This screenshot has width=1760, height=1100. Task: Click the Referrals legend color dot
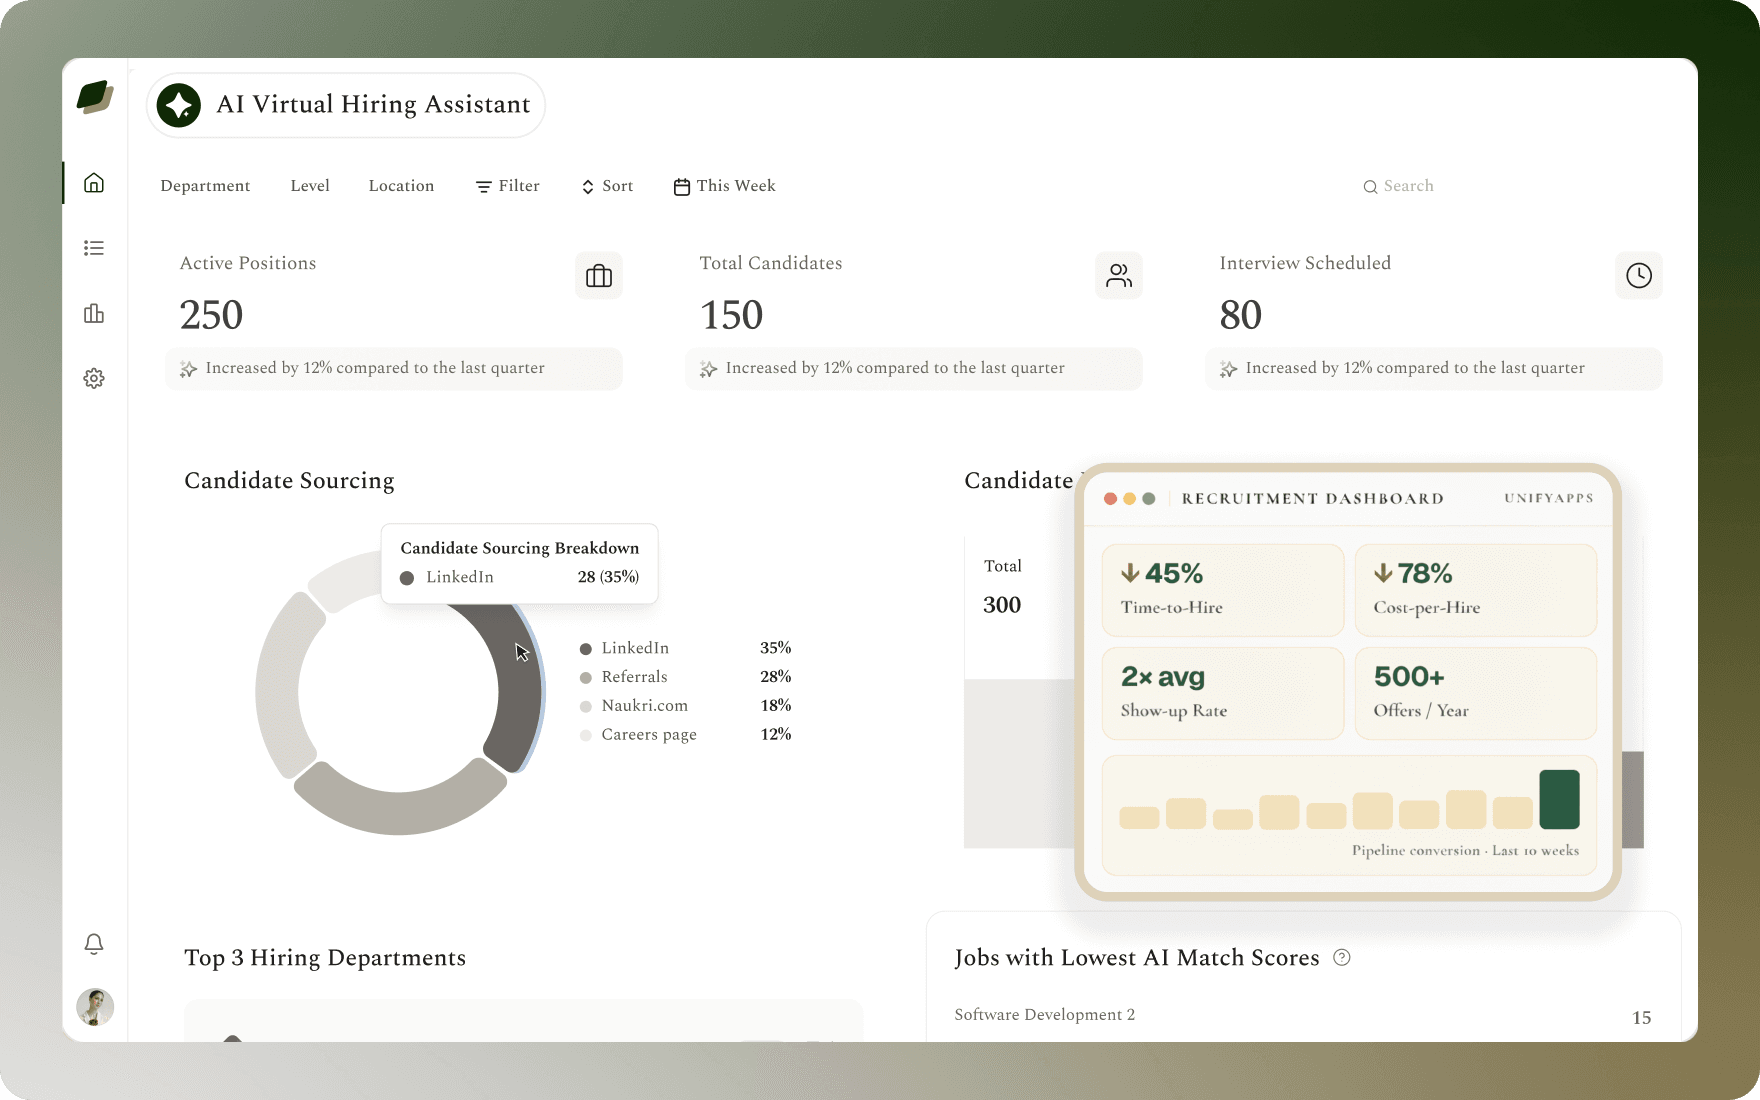[x=586, y=678]
